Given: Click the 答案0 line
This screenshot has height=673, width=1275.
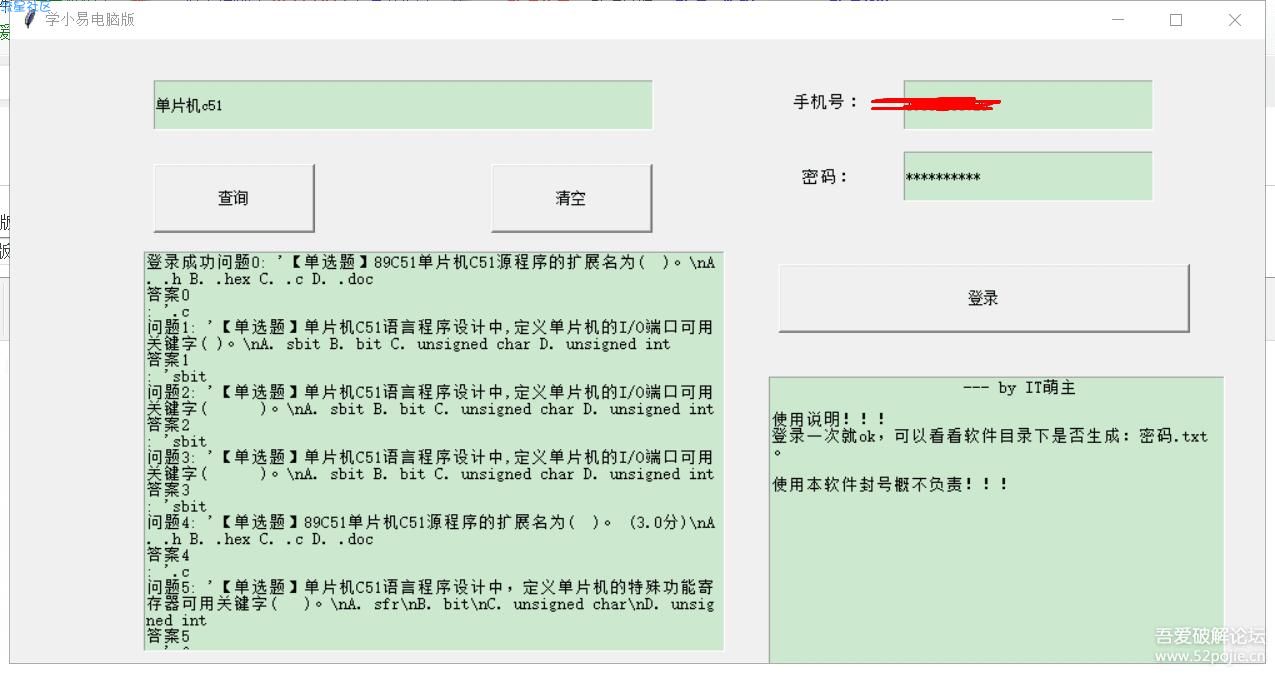Looking at the screenshot, I should point(168,295).
